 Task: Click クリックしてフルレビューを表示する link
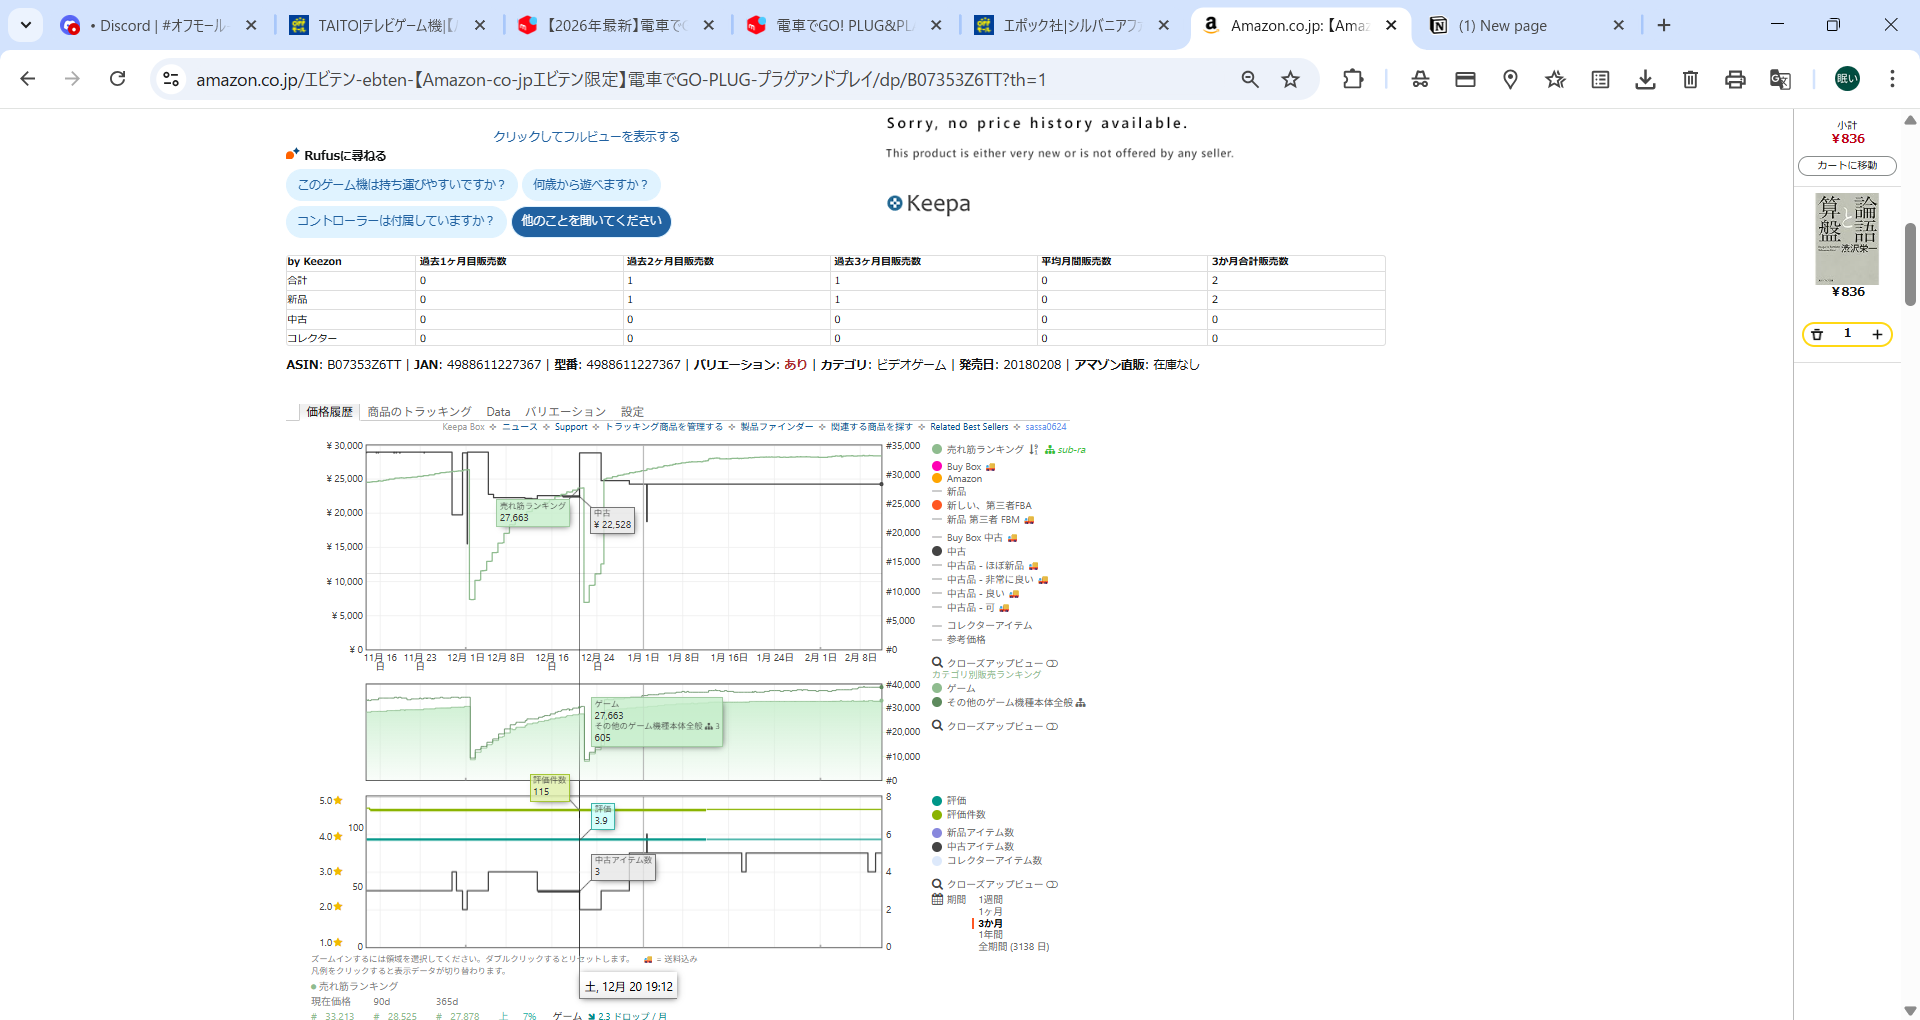tap(586, 137)
